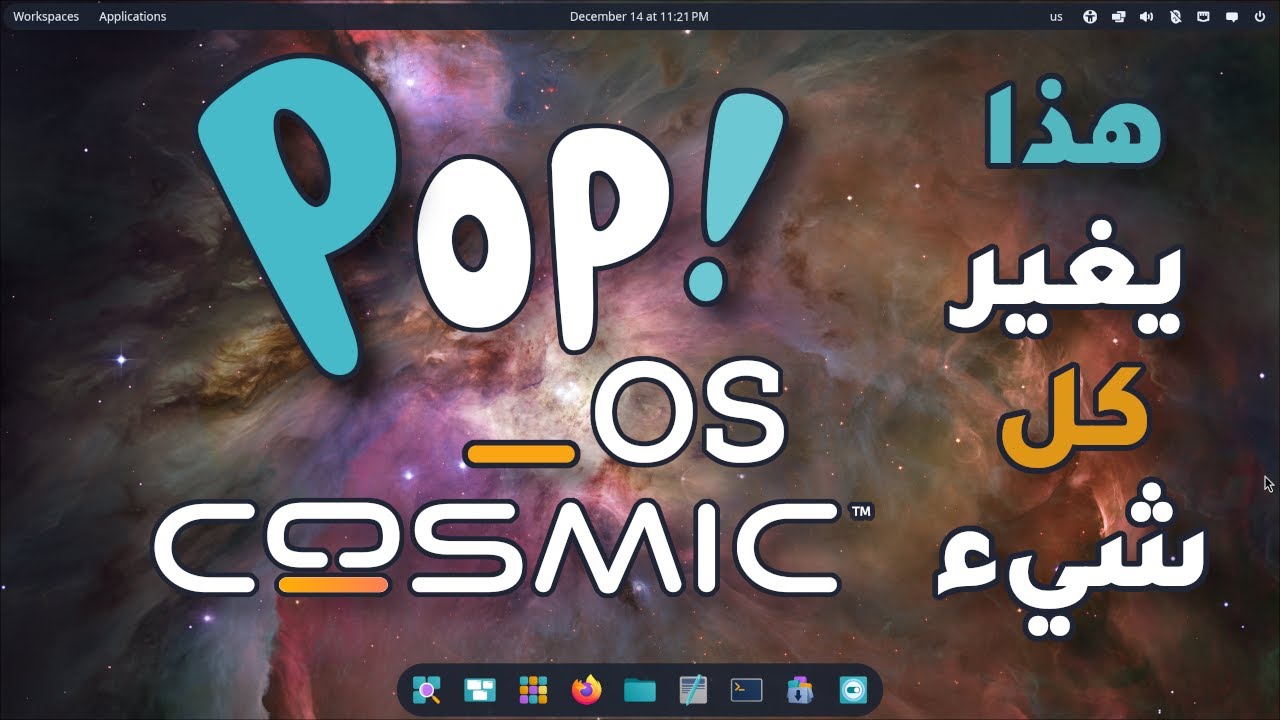Open COSMIC Files from the dock
1280x720 pixels.
tap(640, 690)
